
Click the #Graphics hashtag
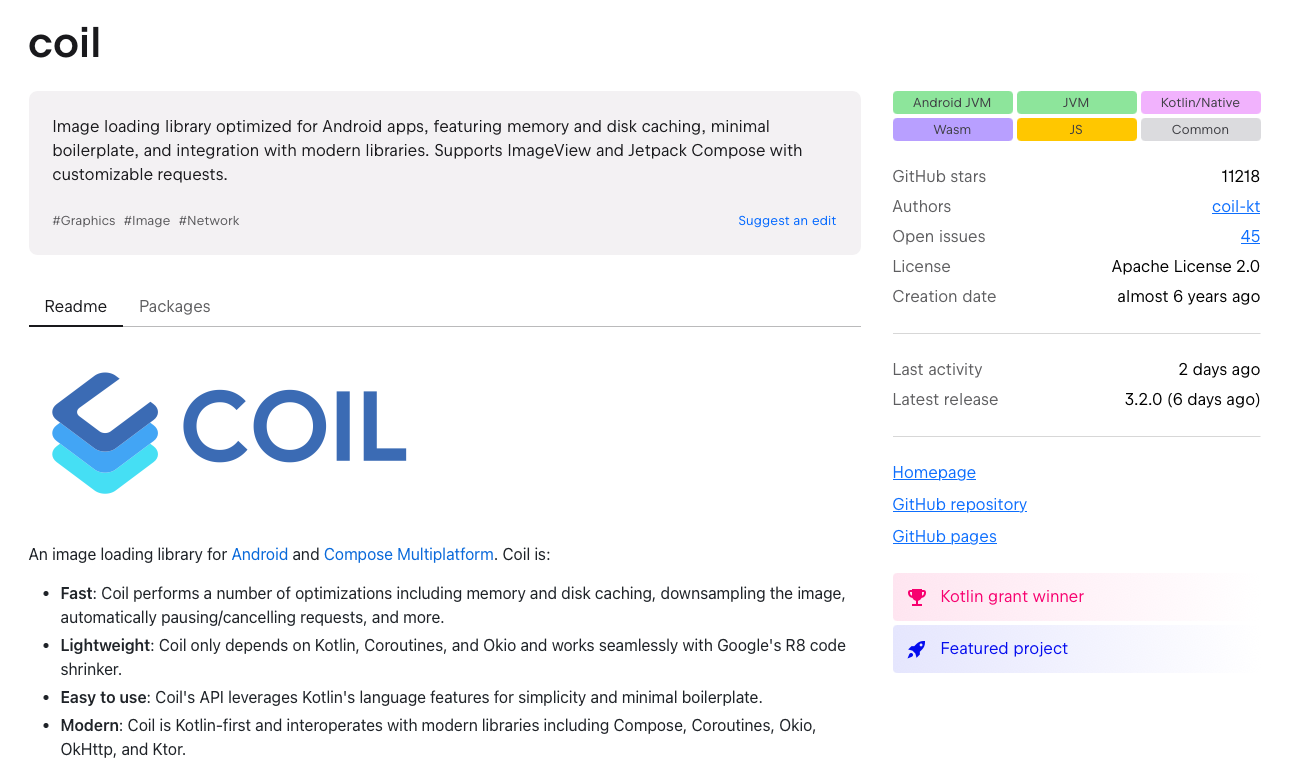pyautogui.click(x=83, y=220)
